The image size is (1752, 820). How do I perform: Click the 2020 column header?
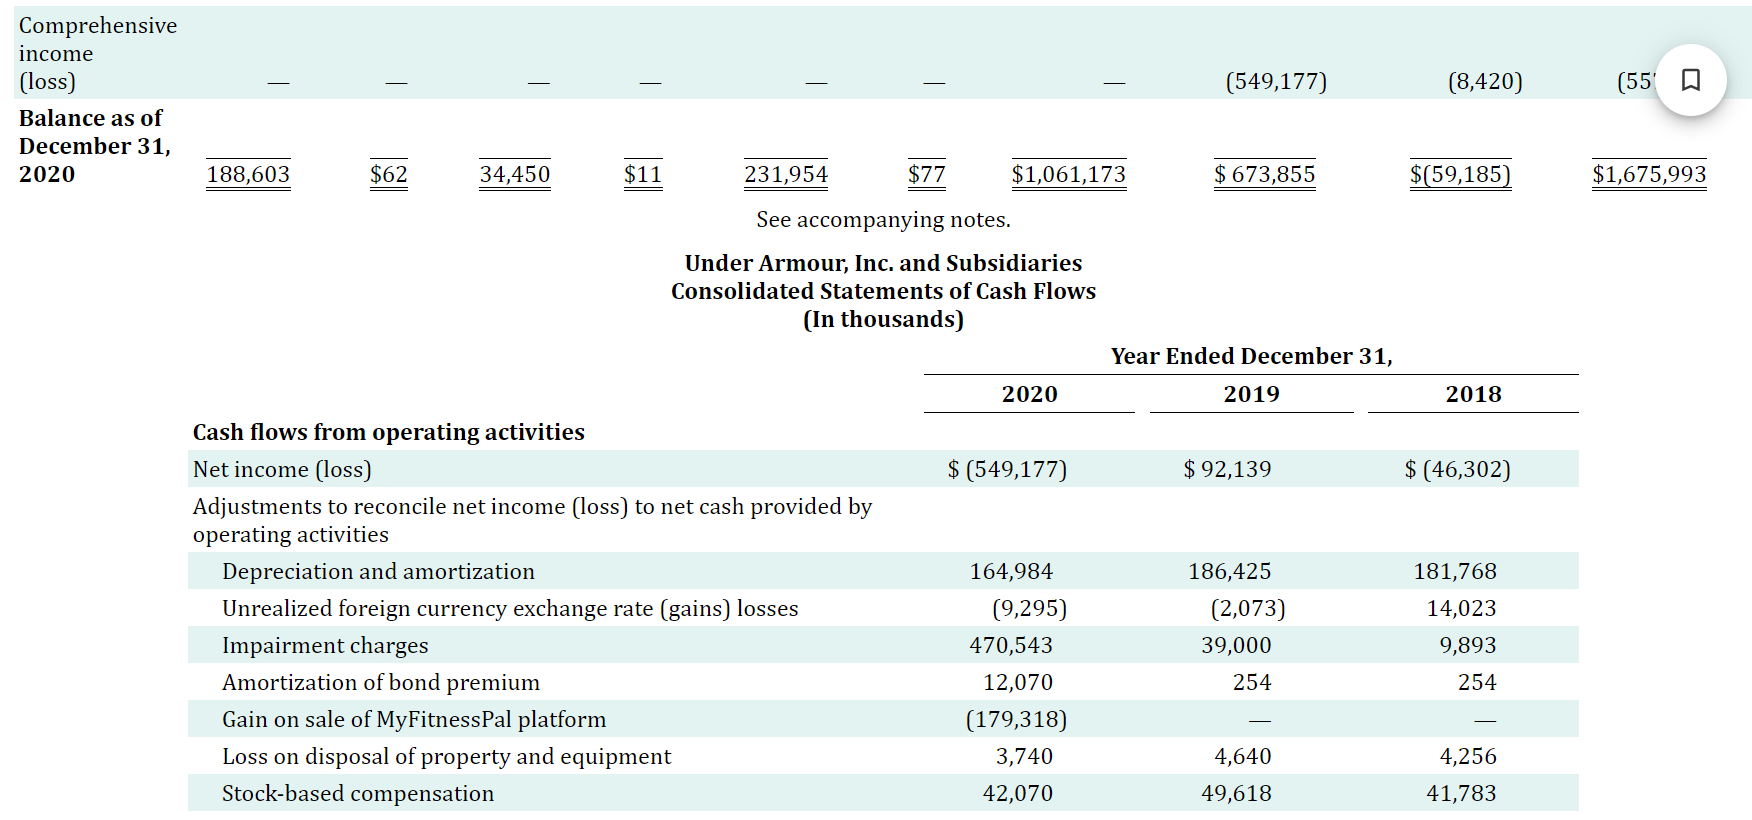click(x=1029, y=394)
